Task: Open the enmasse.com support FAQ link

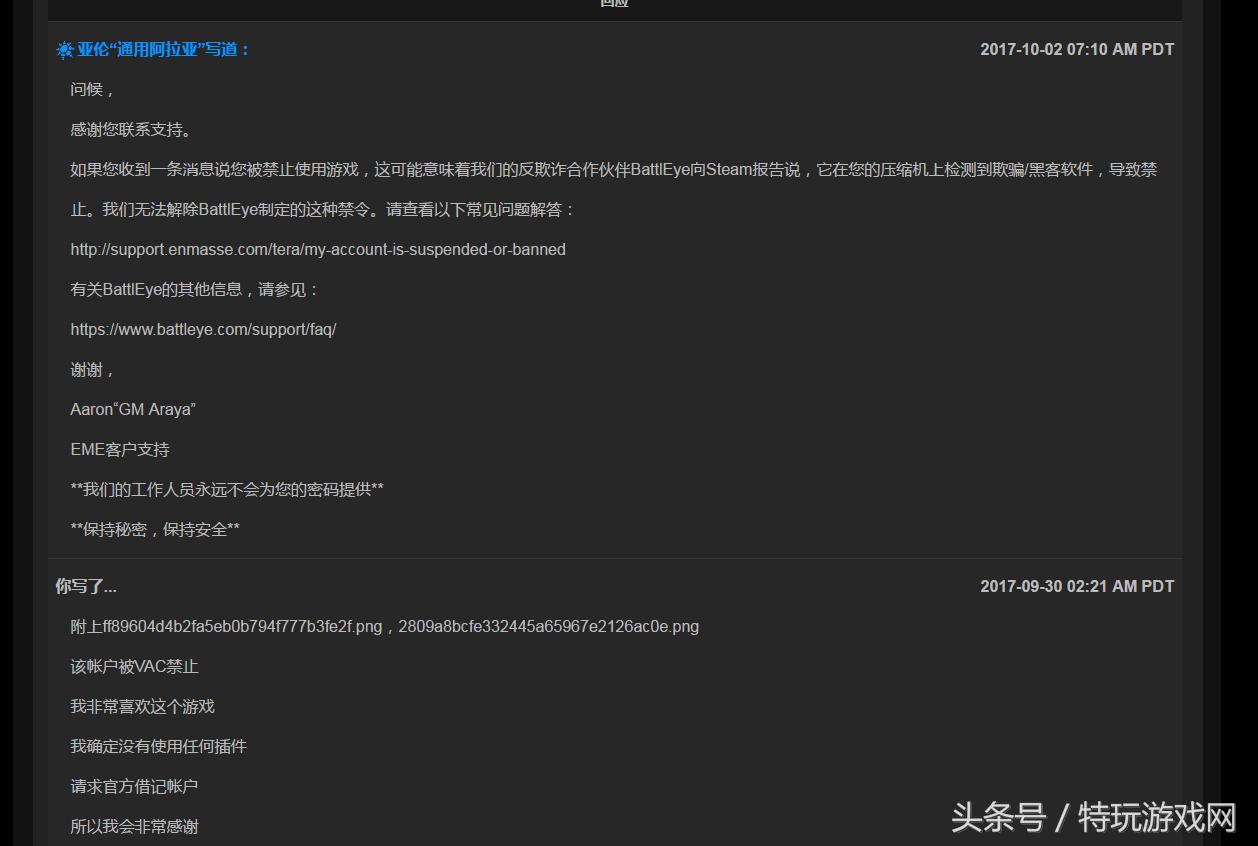Action: (x=318, y=249)
